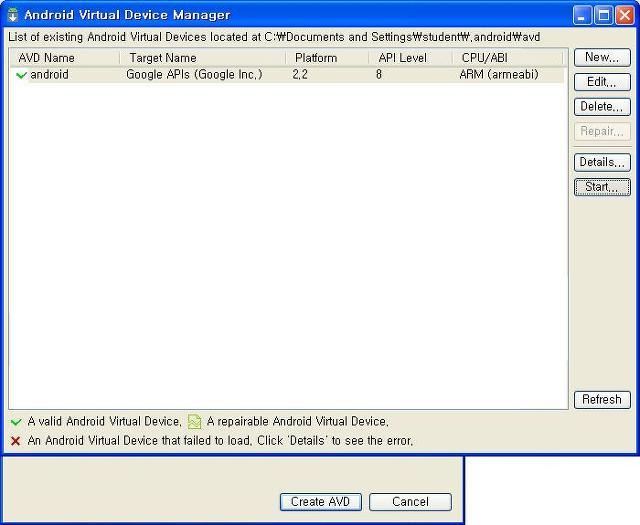640x525 pixels.
Task: Open the Edit... dialog for the AVD
Action: click(x=602, y=82)
